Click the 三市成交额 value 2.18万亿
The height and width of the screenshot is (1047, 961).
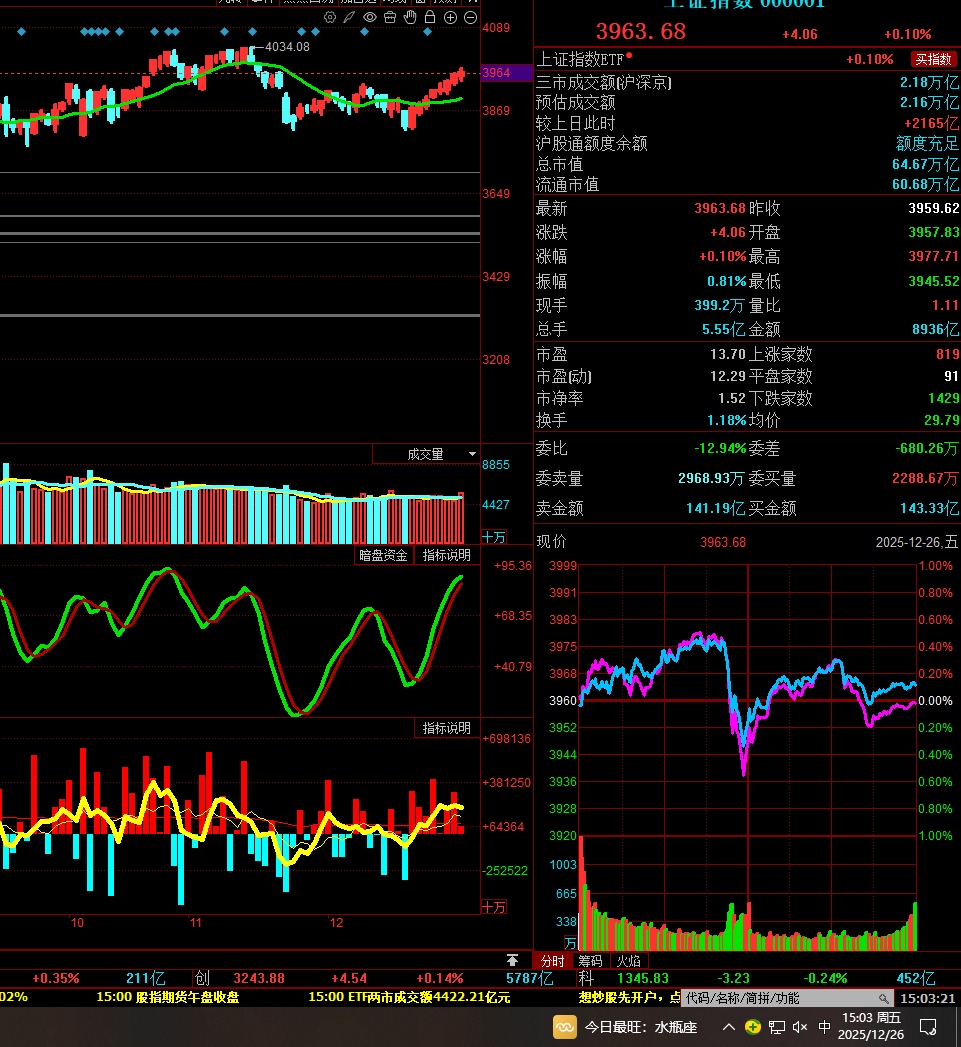coord(930,82)
